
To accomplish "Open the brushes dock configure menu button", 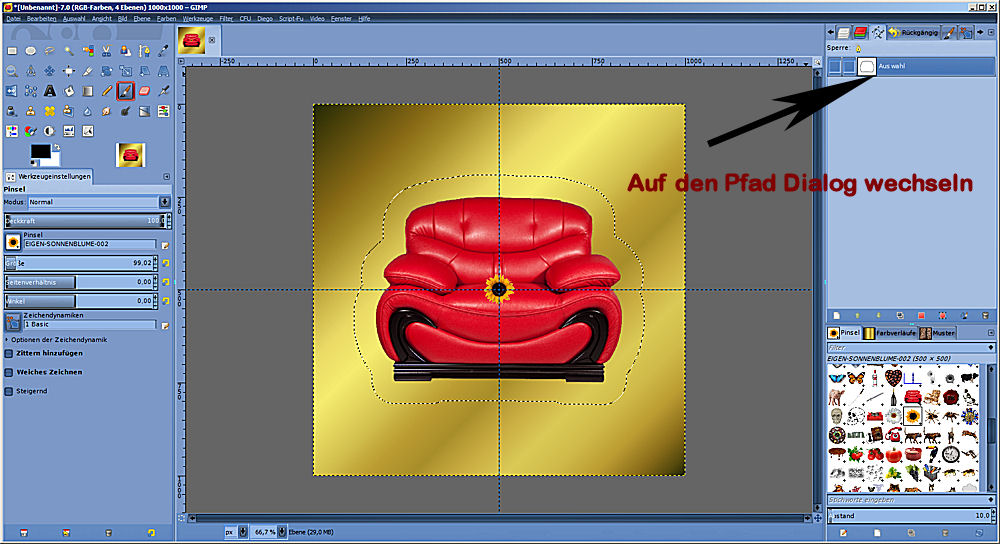I will 991,333.
